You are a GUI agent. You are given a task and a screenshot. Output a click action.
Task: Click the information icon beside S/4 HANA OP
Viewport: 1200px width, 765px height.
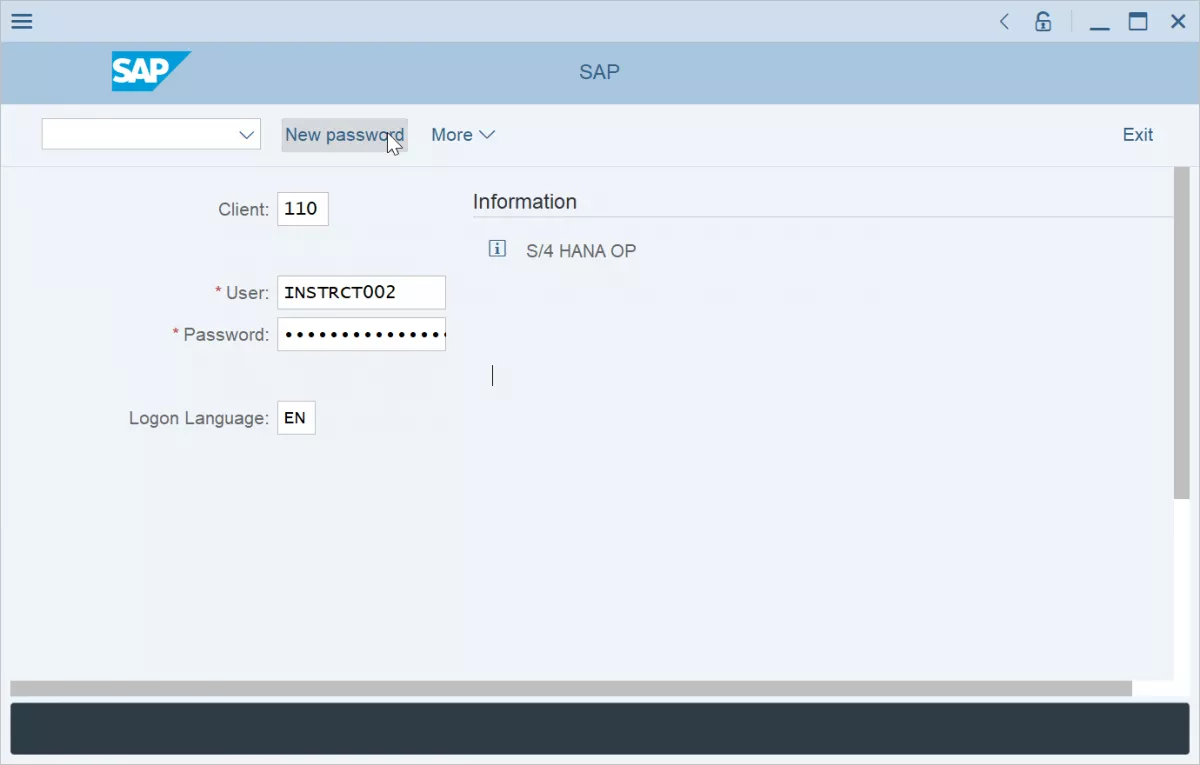pos(497,249)
